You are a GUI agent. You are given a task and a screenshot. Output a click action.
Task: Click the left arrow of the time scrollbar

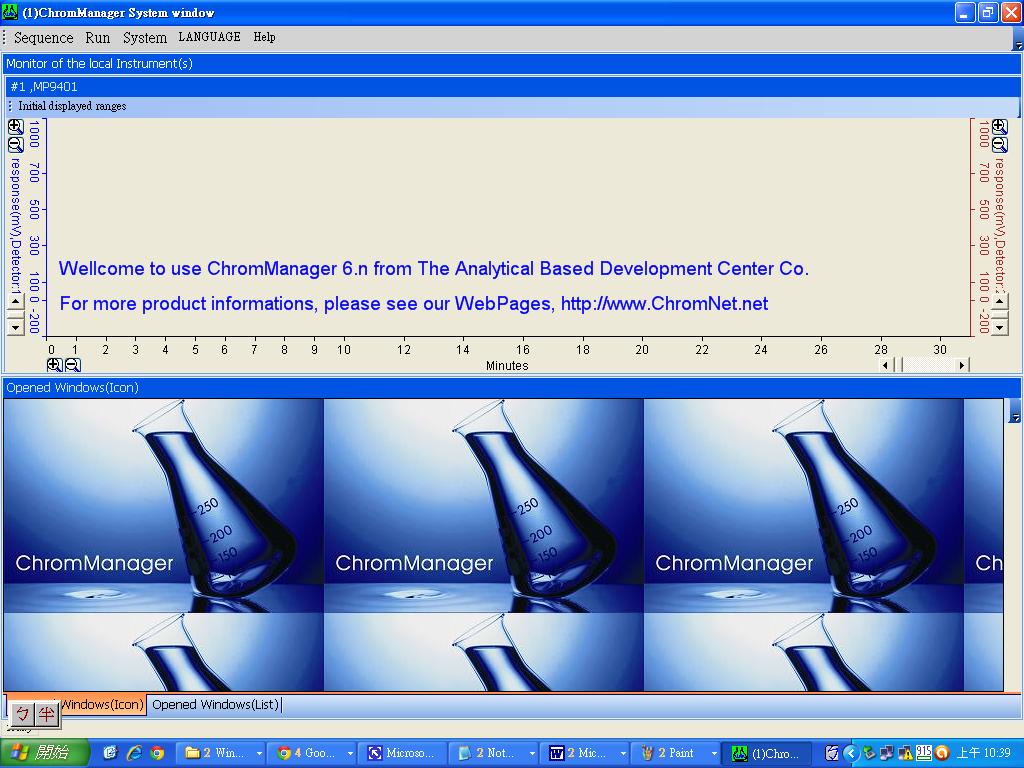click(885, 365)
